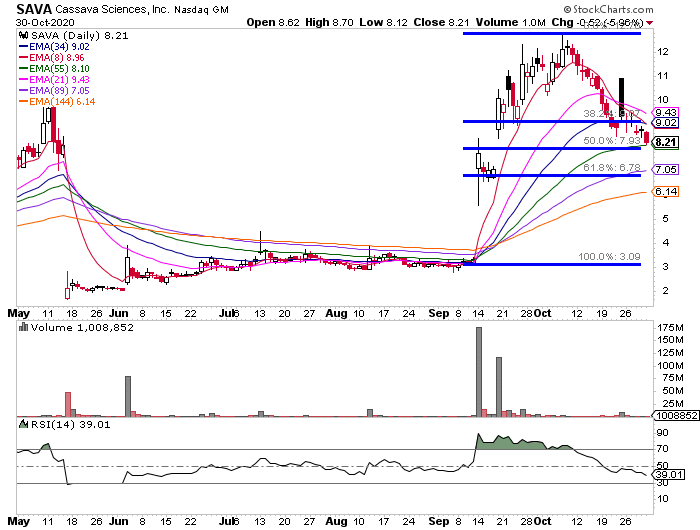The width and height of the screenshot is (700, 530).
Task: Click the Sep label on price chart axis
Action: click(438, 313)
